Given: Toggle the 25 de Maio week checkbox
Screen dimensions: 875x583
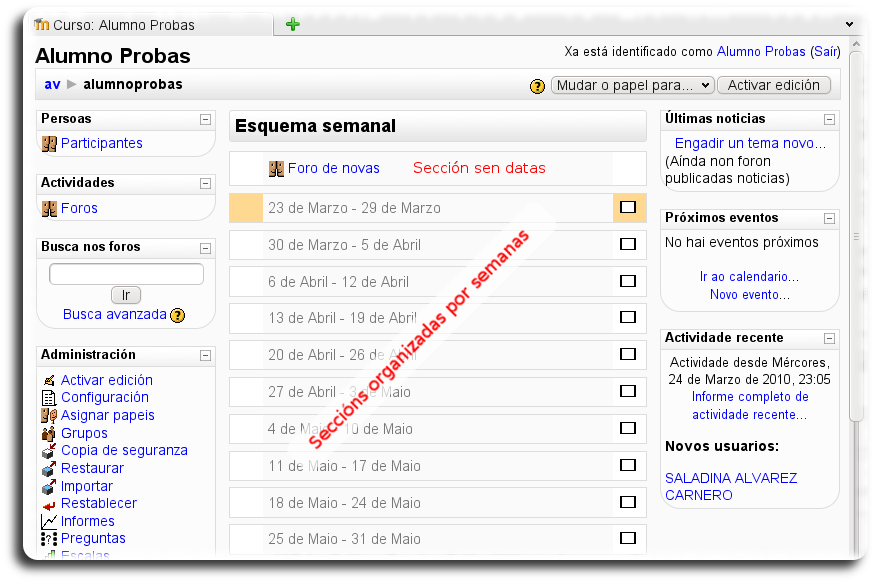Looking at the screenshot, I should [630, 539].
